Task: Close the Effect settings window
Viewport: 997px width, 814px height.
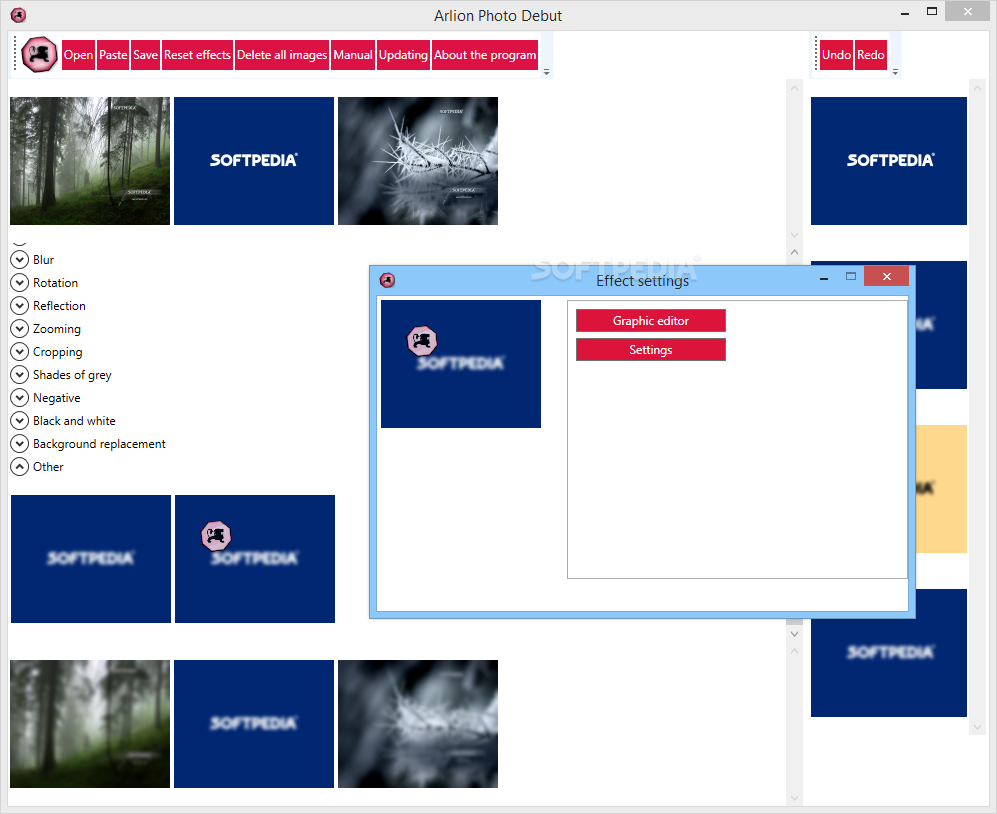Action: pyautogui.click(x=886, y=276)
